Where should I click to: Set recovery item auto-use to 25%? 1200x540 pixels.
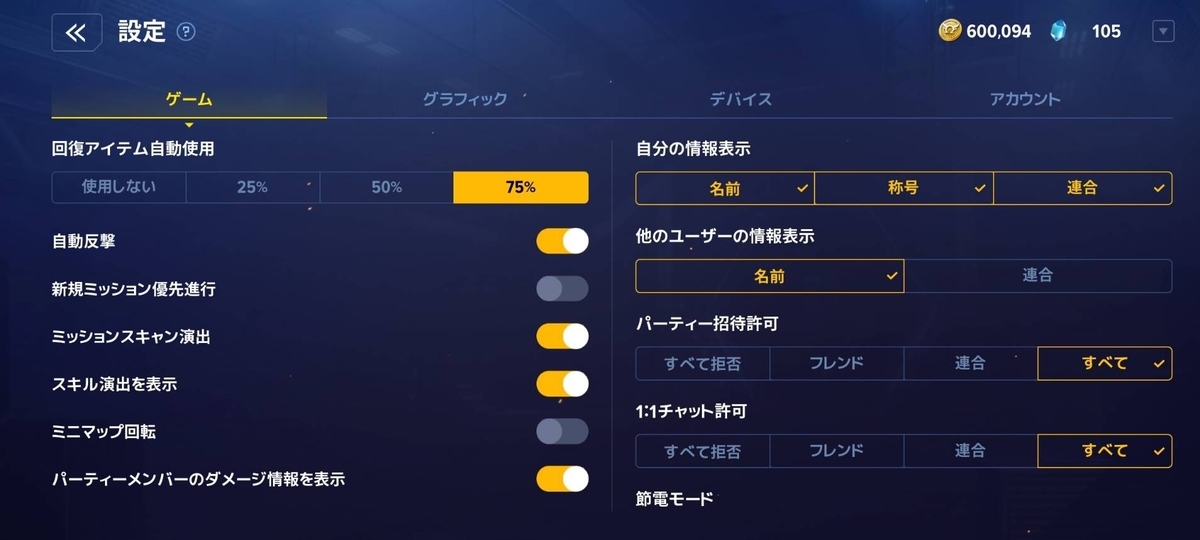coord(252,187)
